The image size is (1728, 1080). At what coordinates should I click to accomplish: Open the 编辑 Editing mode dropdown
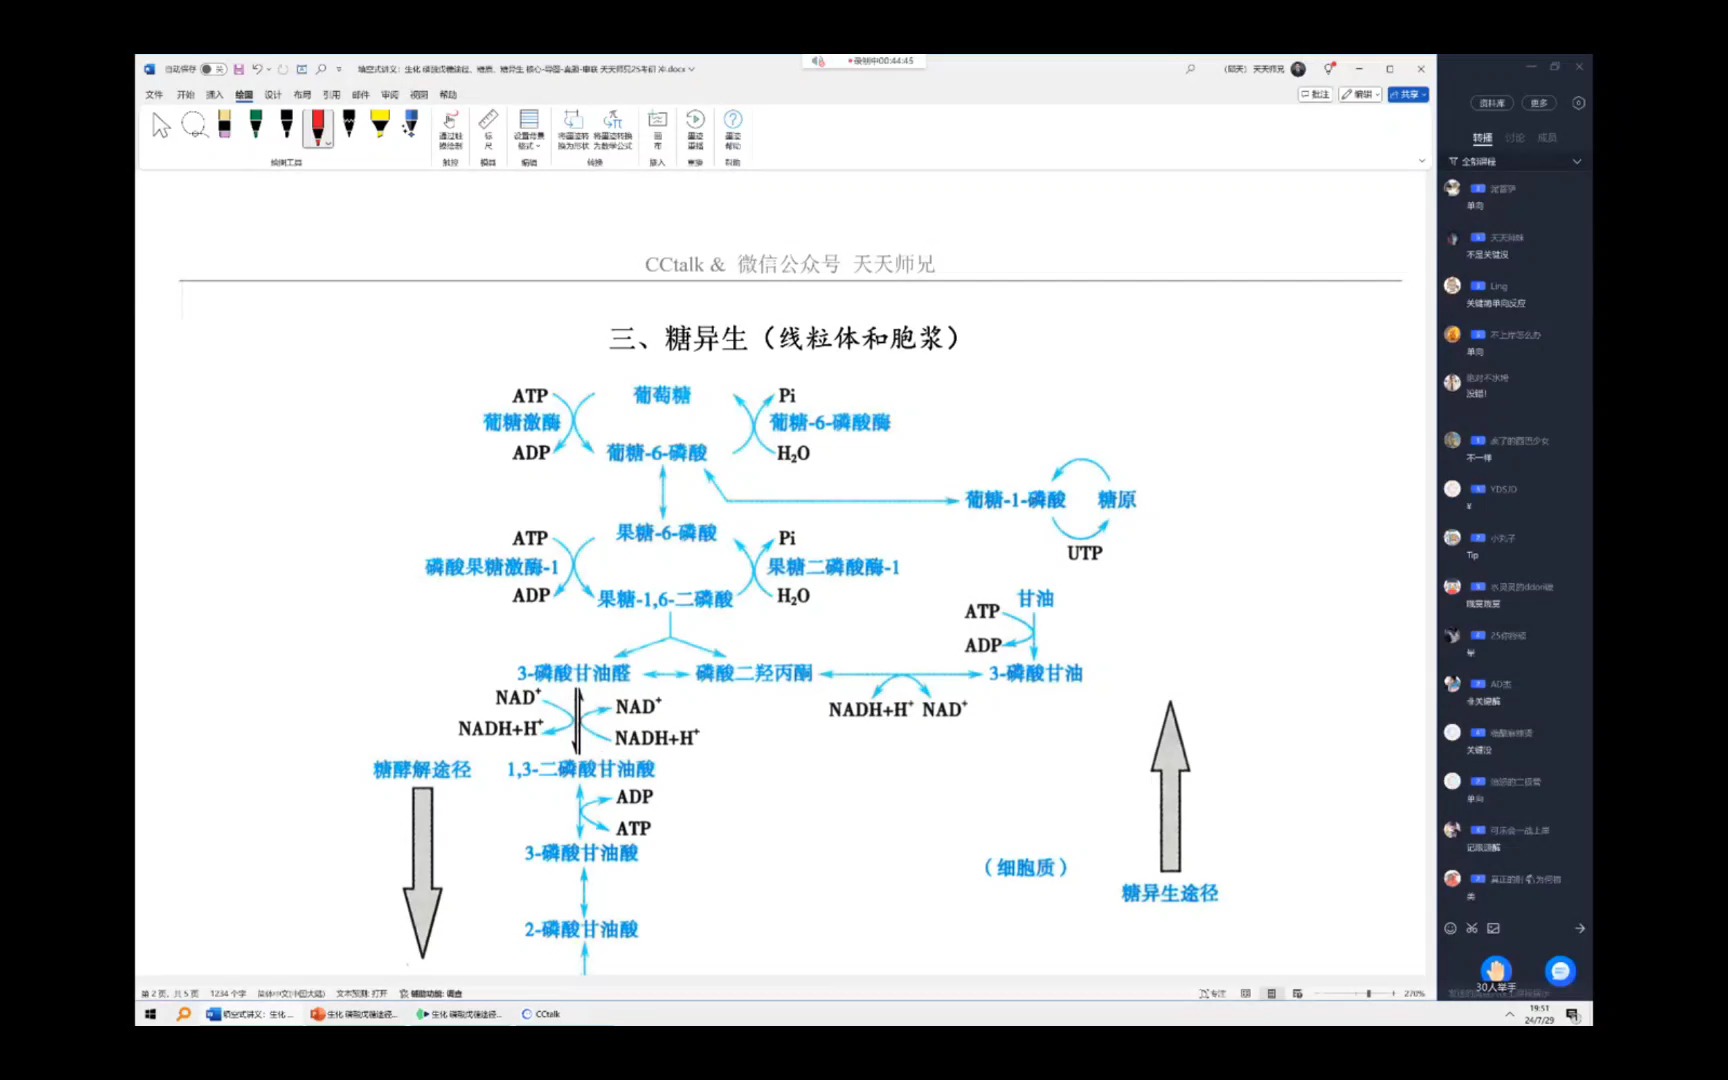pyautogui.click(x=1361, y=95)
